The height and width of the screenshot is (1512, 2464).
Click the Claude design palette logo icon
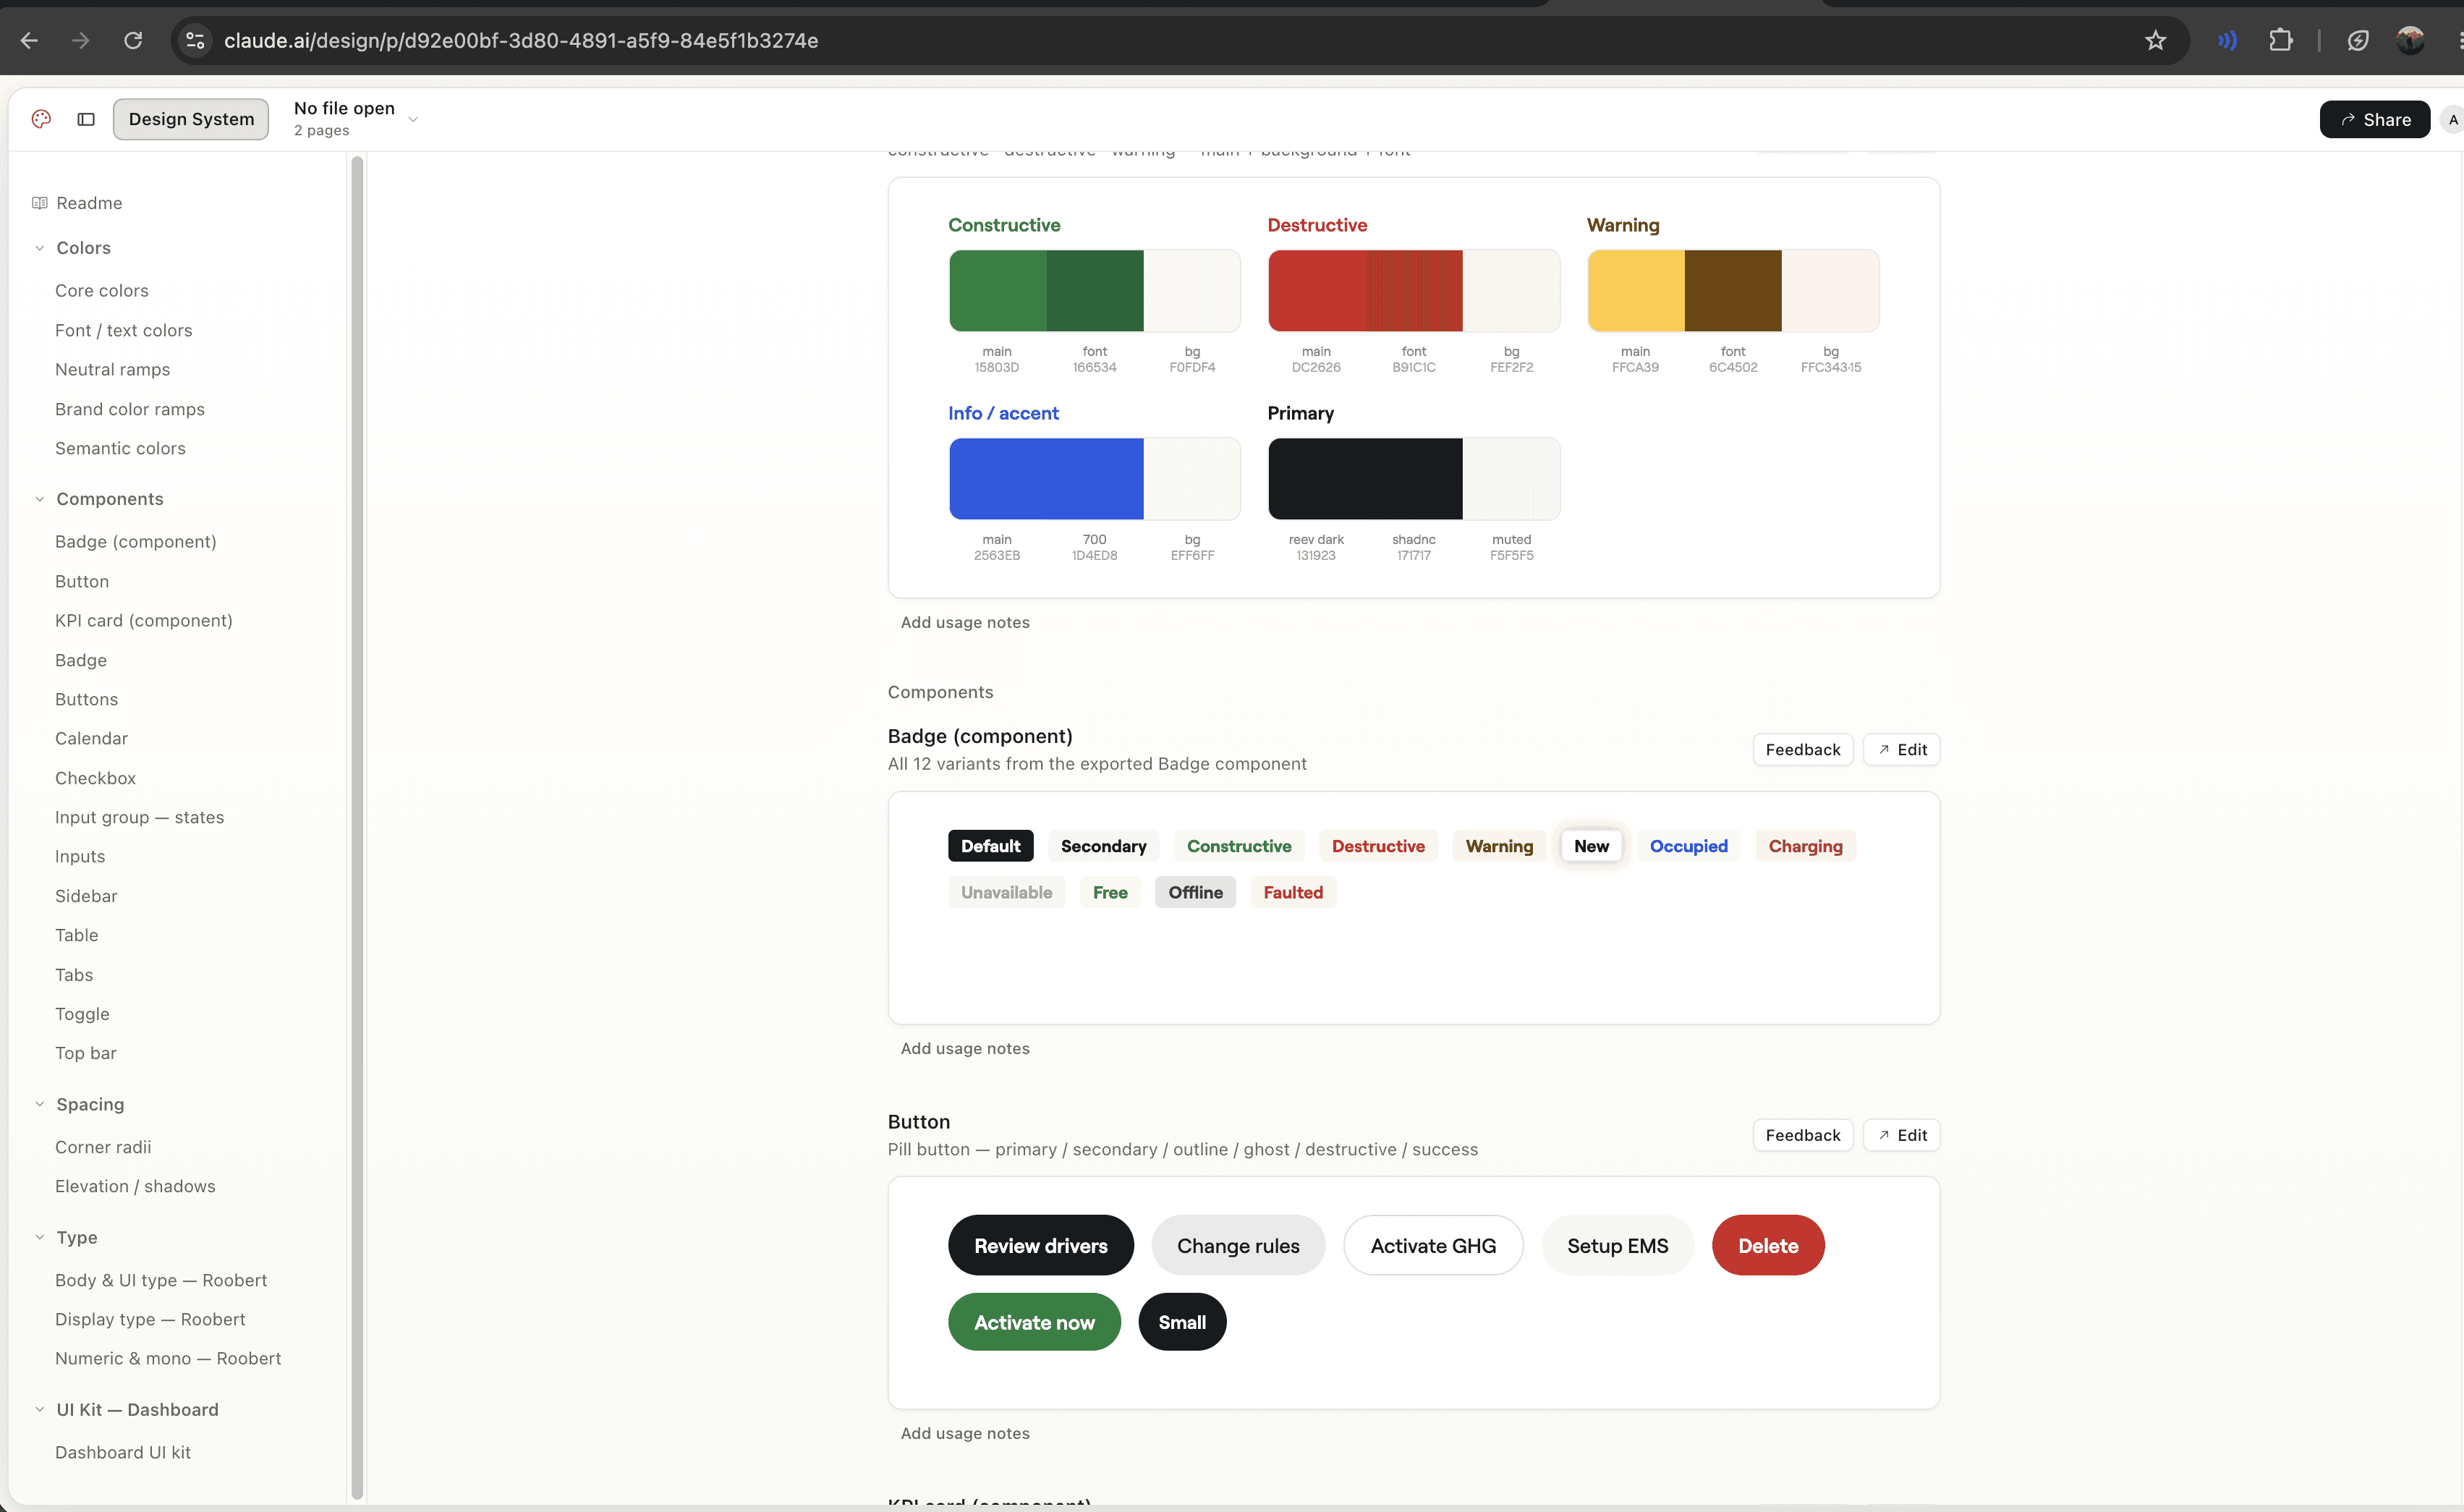41,119
